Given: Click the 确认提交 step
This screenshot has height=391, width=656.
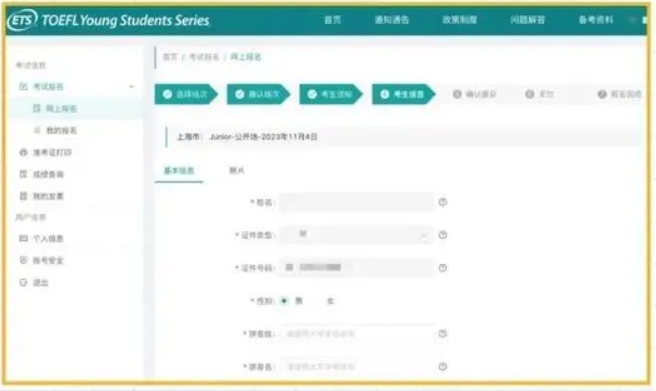Looking at the screenshot, I should (475, 94).
